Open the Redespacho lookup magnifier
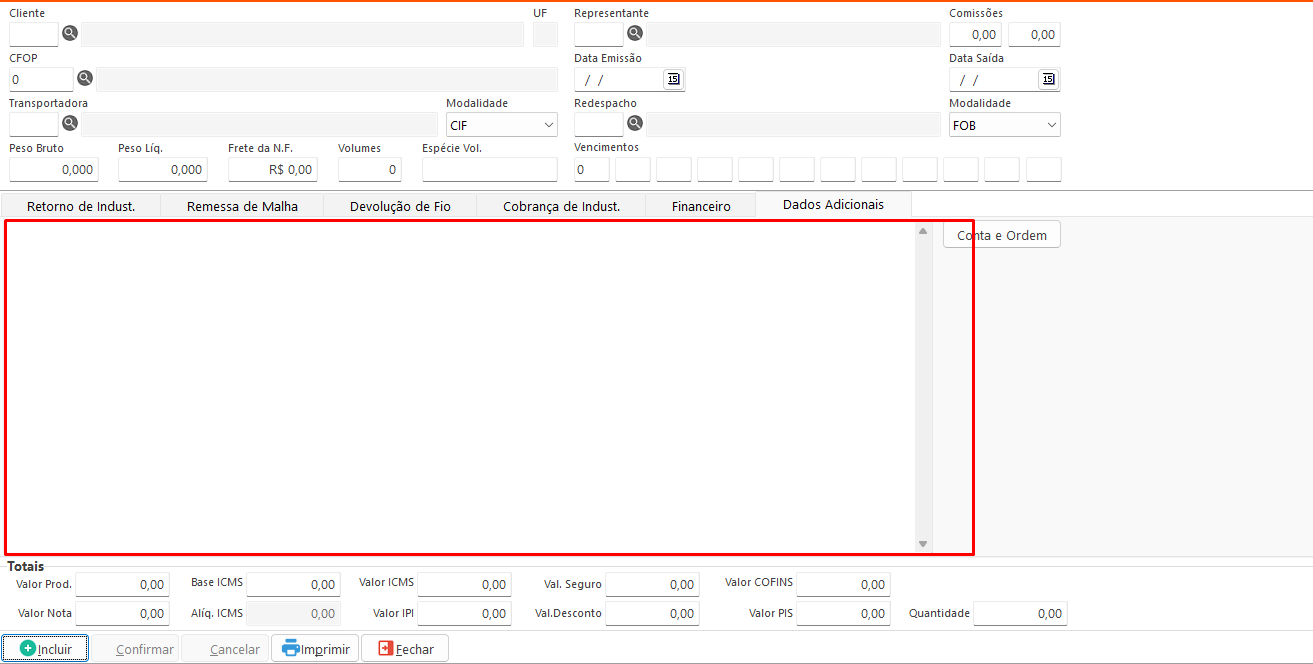The image size is (1313, 664). [634, 123]
